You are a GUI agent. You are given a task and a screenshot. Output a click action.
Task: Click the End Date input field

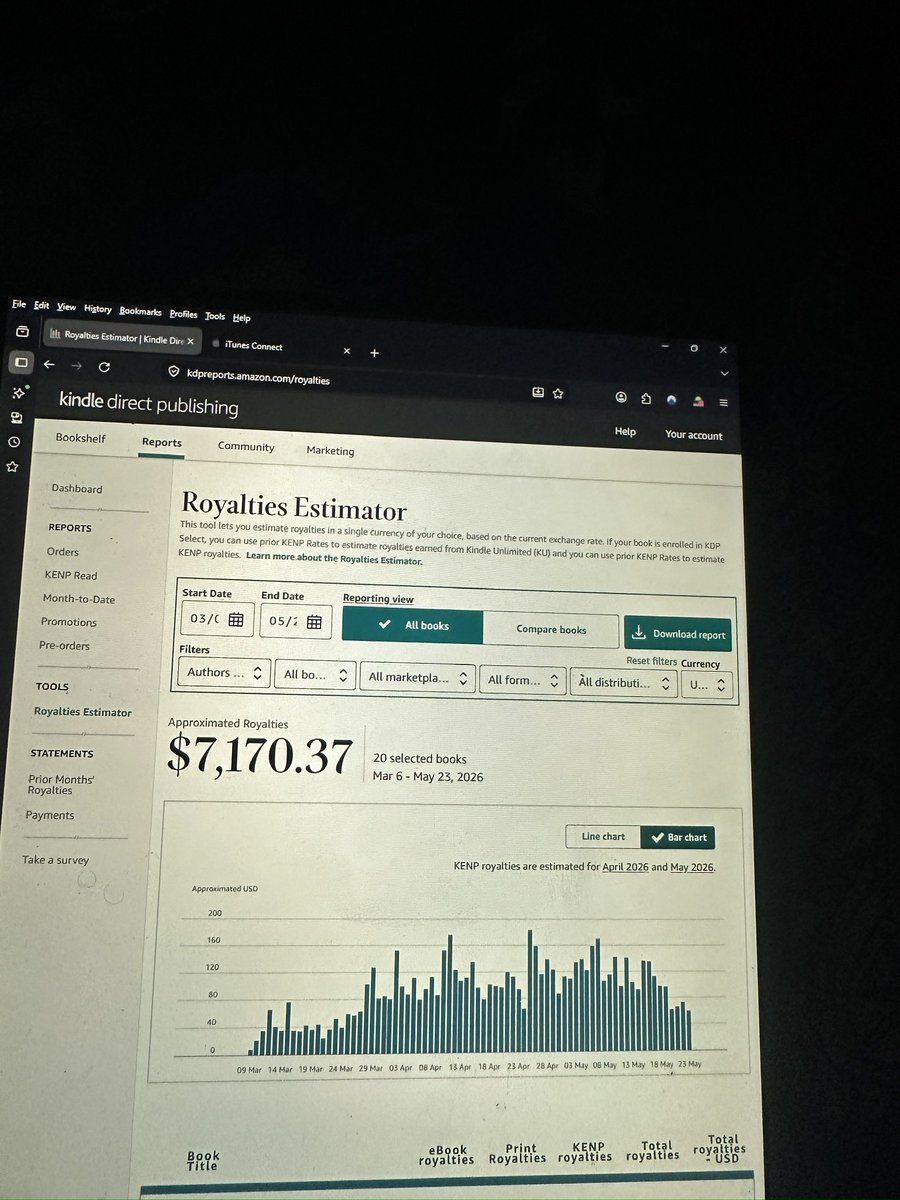point(295,621)
